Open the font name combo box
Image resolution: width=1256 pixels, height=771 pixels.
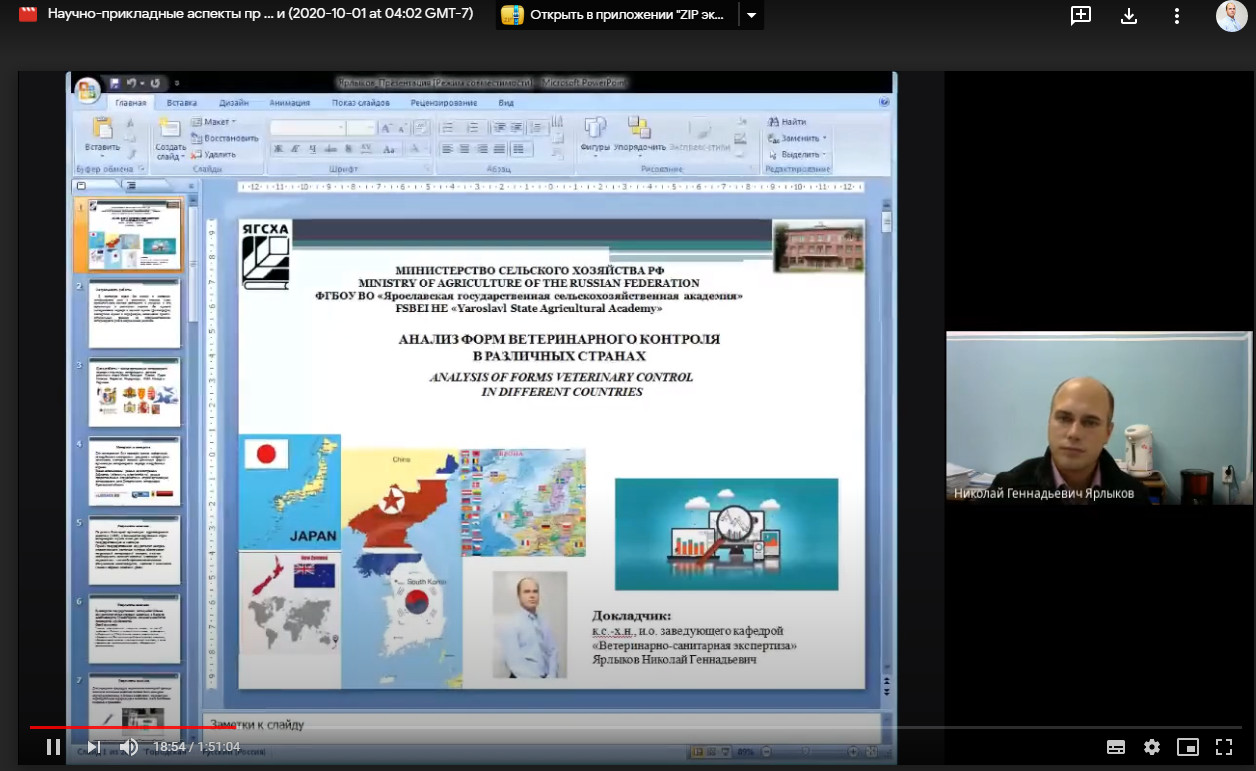pos(308,127)
